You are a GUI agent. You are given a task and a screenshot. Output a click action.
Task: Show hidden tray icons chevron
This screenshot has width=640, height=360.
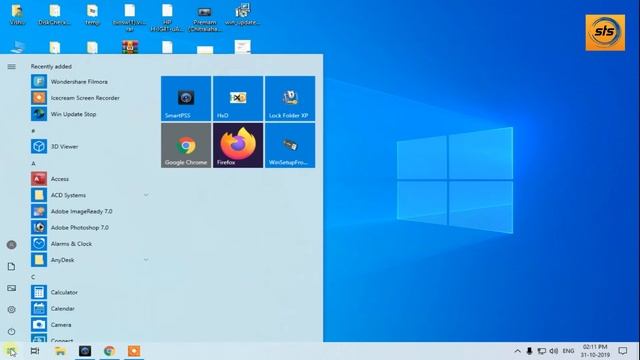coord(518,351)
